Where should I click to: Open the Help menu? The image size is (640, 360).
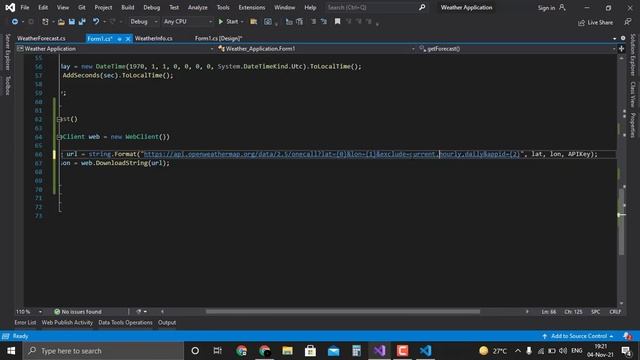pyautogui.click(x=310, y=7)
